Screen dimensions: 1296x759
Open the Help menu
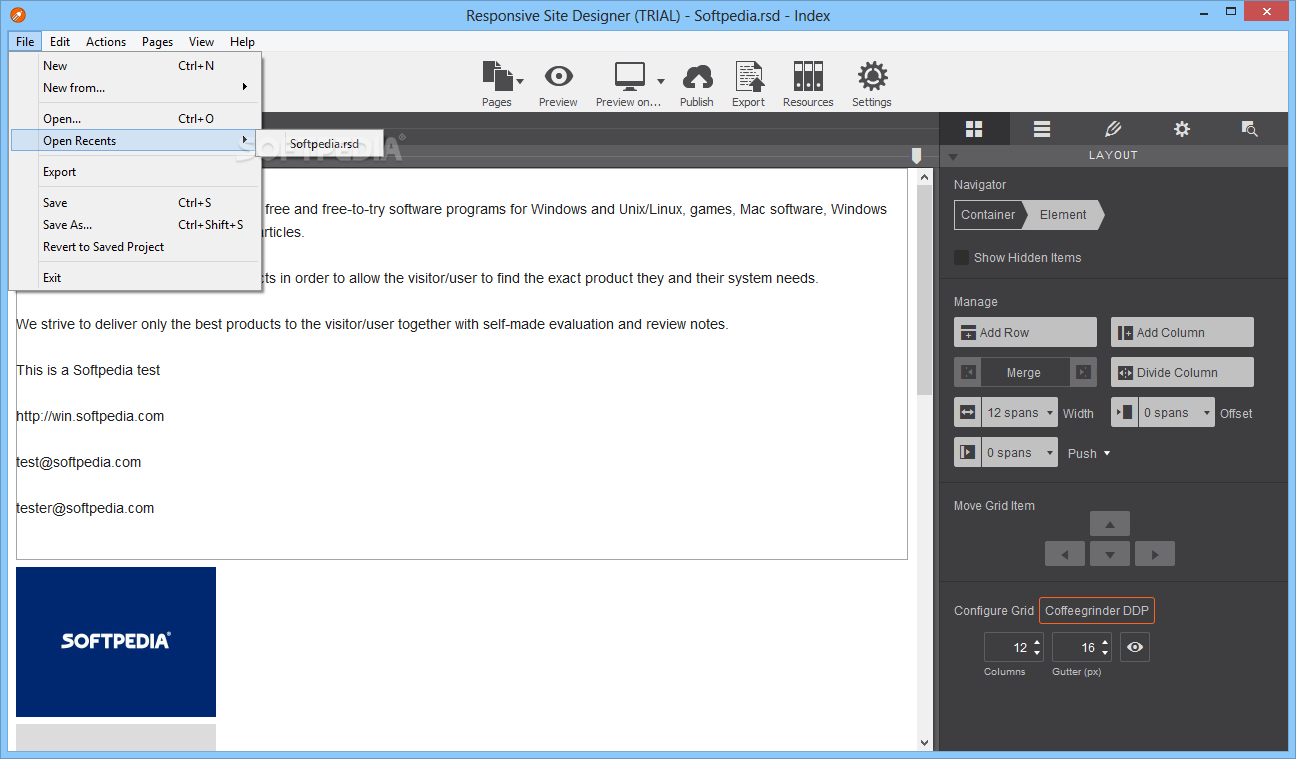coord(242,41)
